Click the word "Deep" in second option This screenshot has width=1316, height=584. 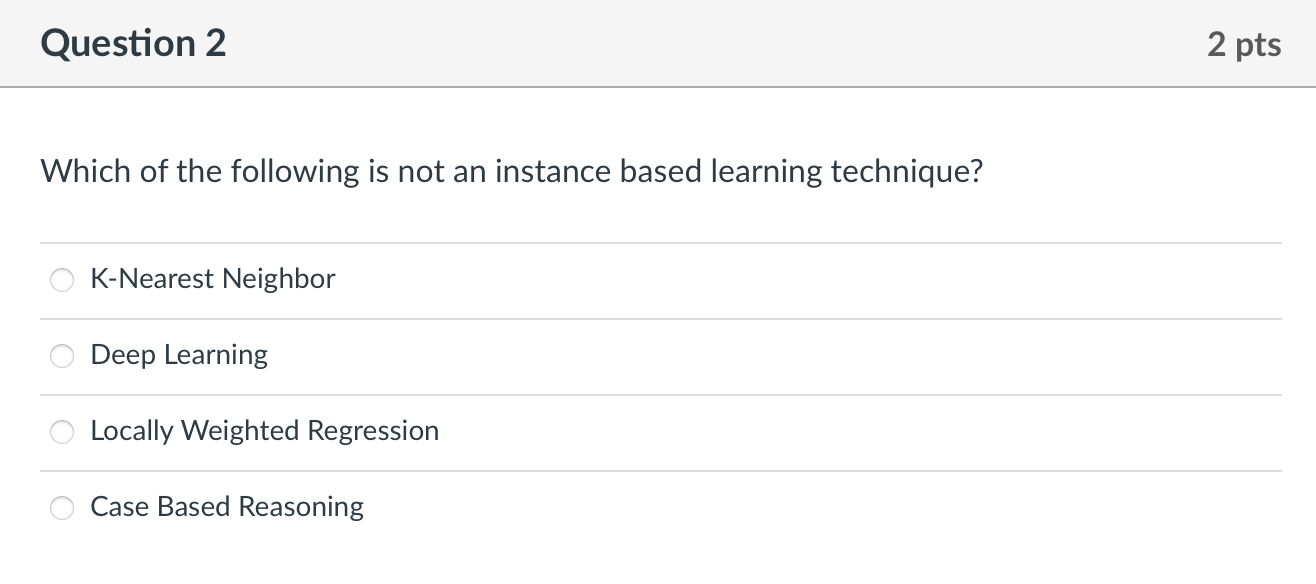coord(123,355)
